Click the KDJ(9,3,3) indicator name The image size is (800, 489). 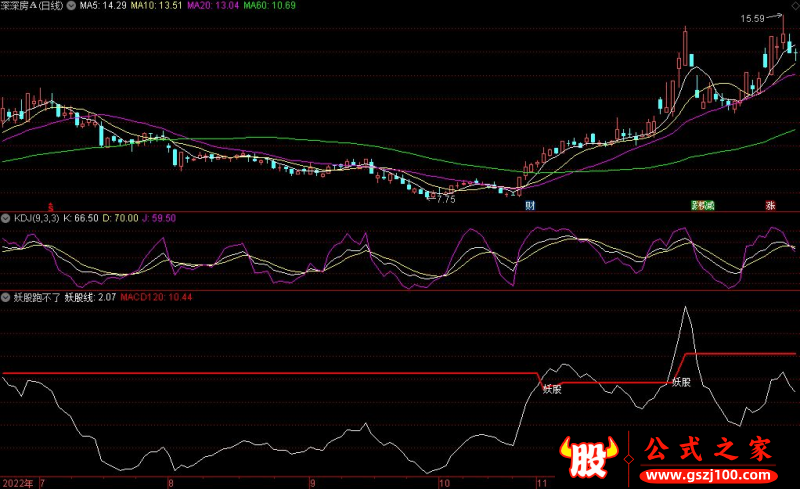(35, 217)
